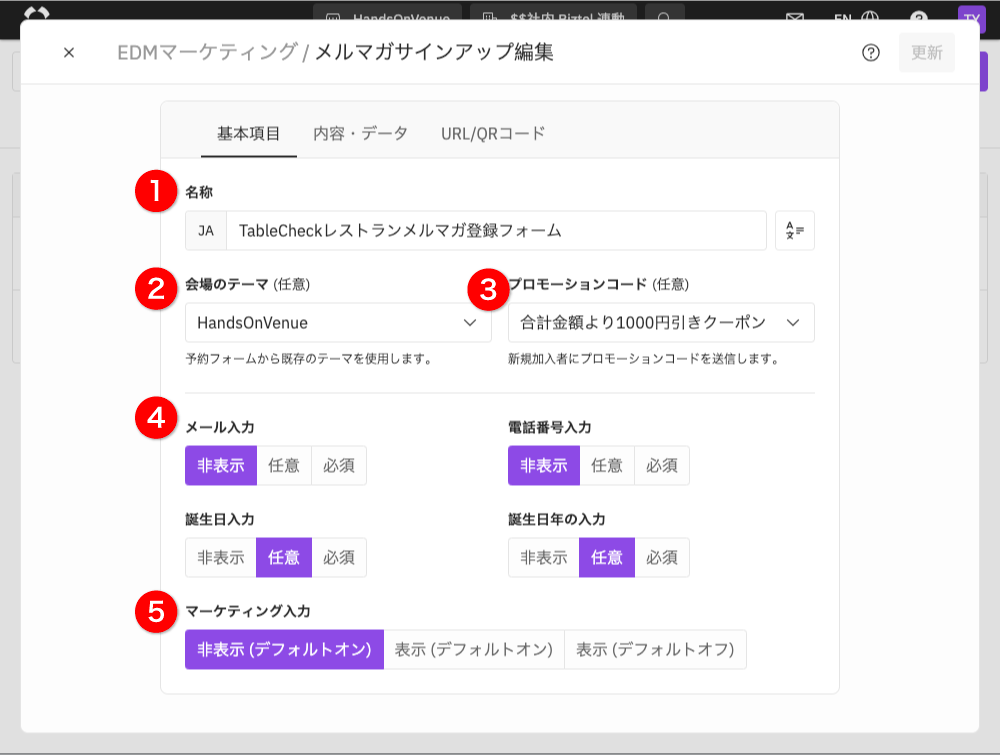This screenshot has width=1000, height=755.
Task: Expand the 会場のテーマ HandsOnVenue dropdown
Action: tap(338, 323)
